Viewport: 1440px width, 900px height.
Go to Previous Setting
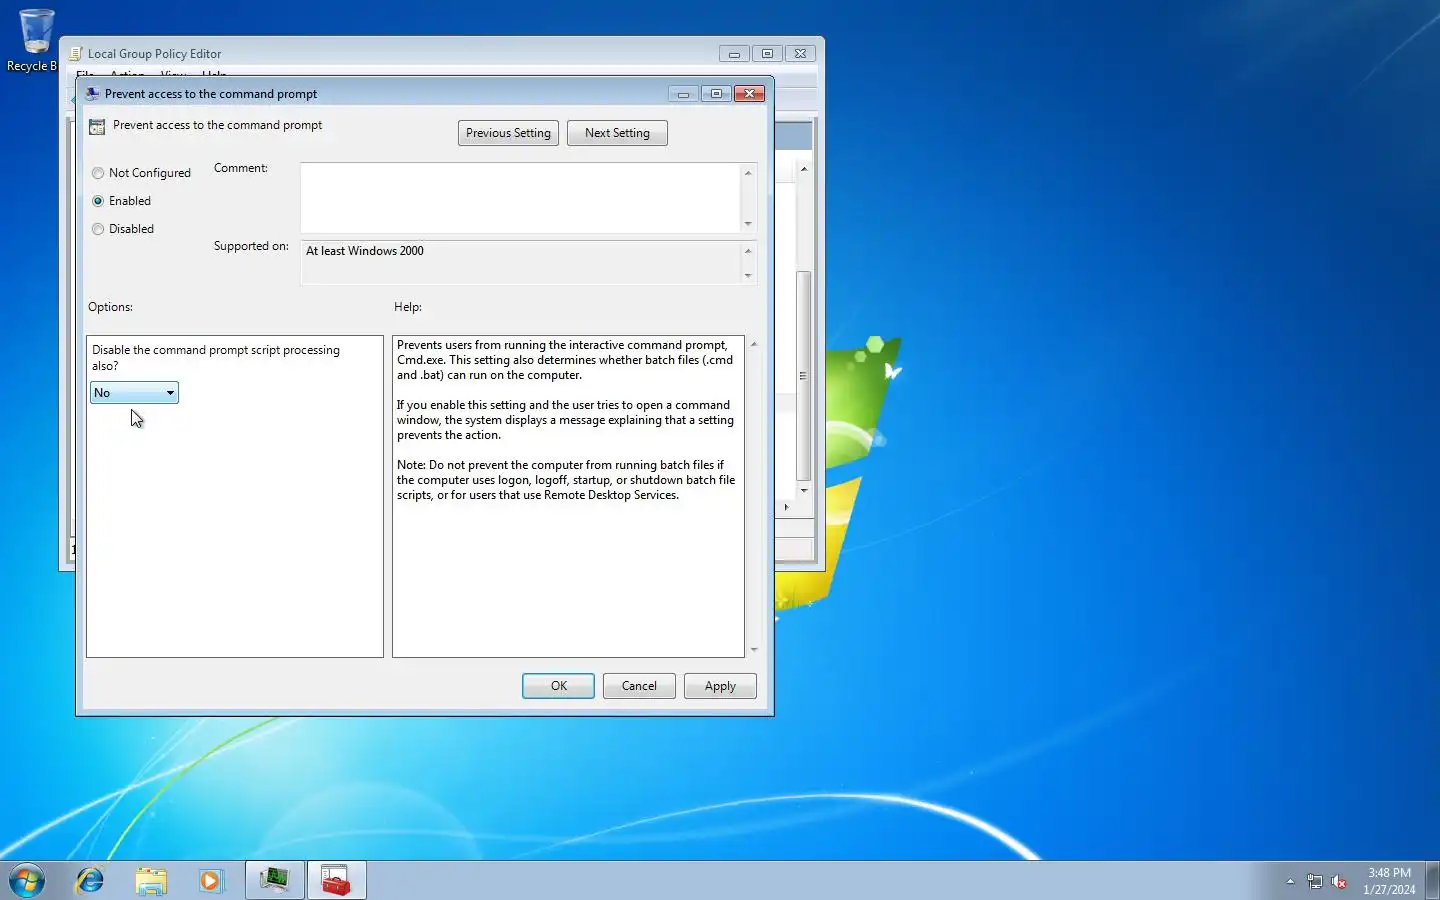[x=508, y=133]
